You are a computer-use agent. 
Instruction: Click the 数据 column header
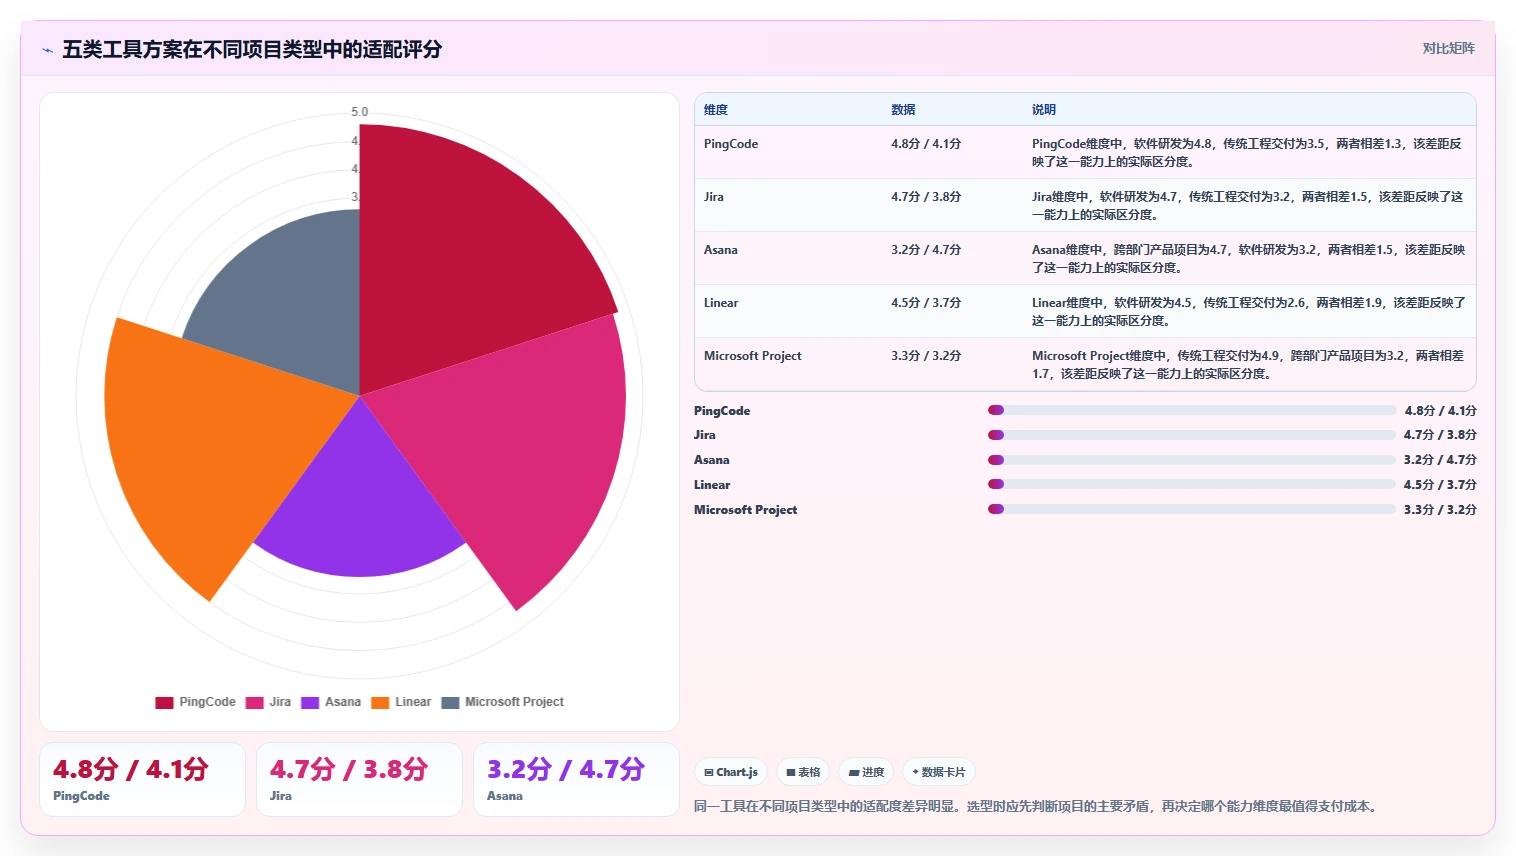(903, 110)
